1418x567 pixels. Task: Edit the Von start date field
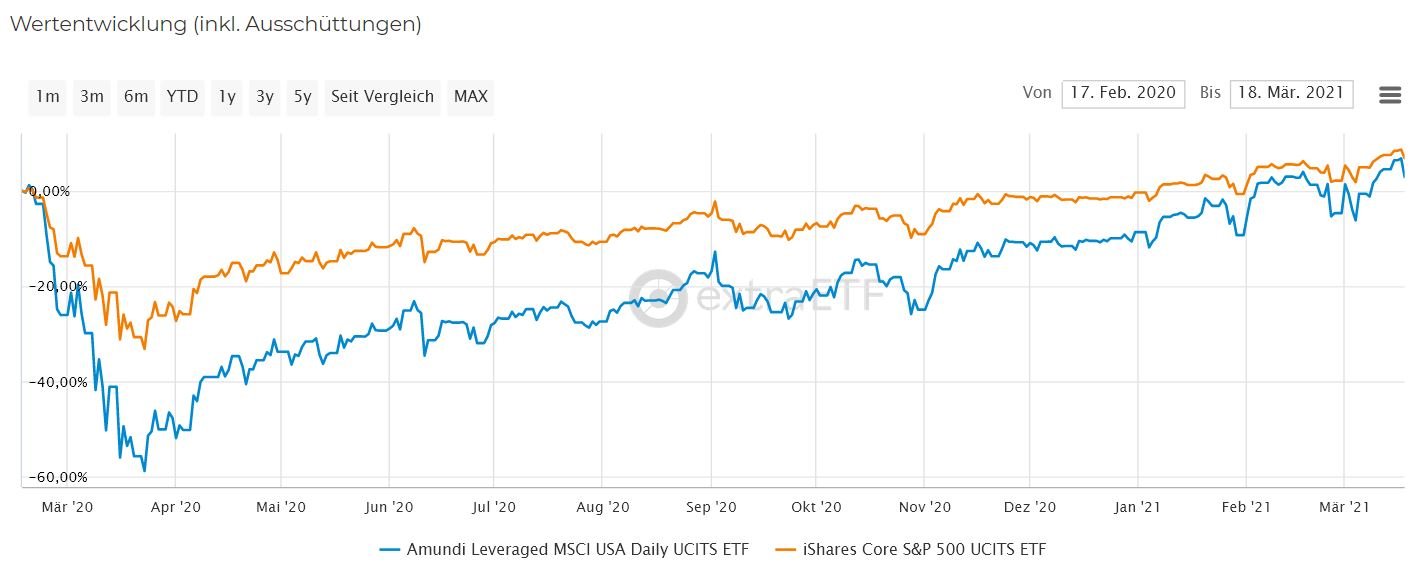tap(1123, 93)
